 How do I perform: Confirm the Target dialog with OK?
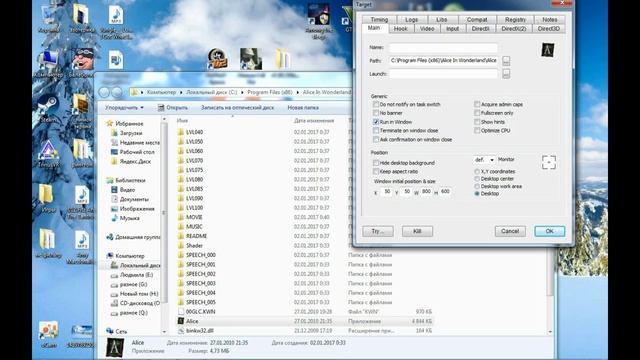click(x=550, y=231)
